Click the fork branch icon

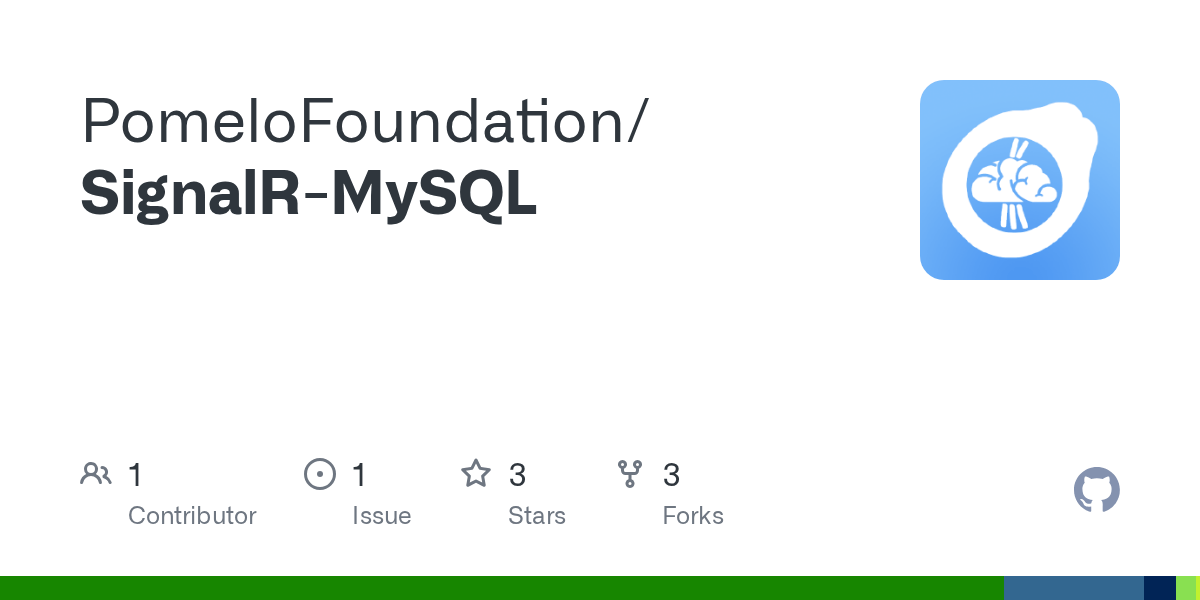coord(630,474)
